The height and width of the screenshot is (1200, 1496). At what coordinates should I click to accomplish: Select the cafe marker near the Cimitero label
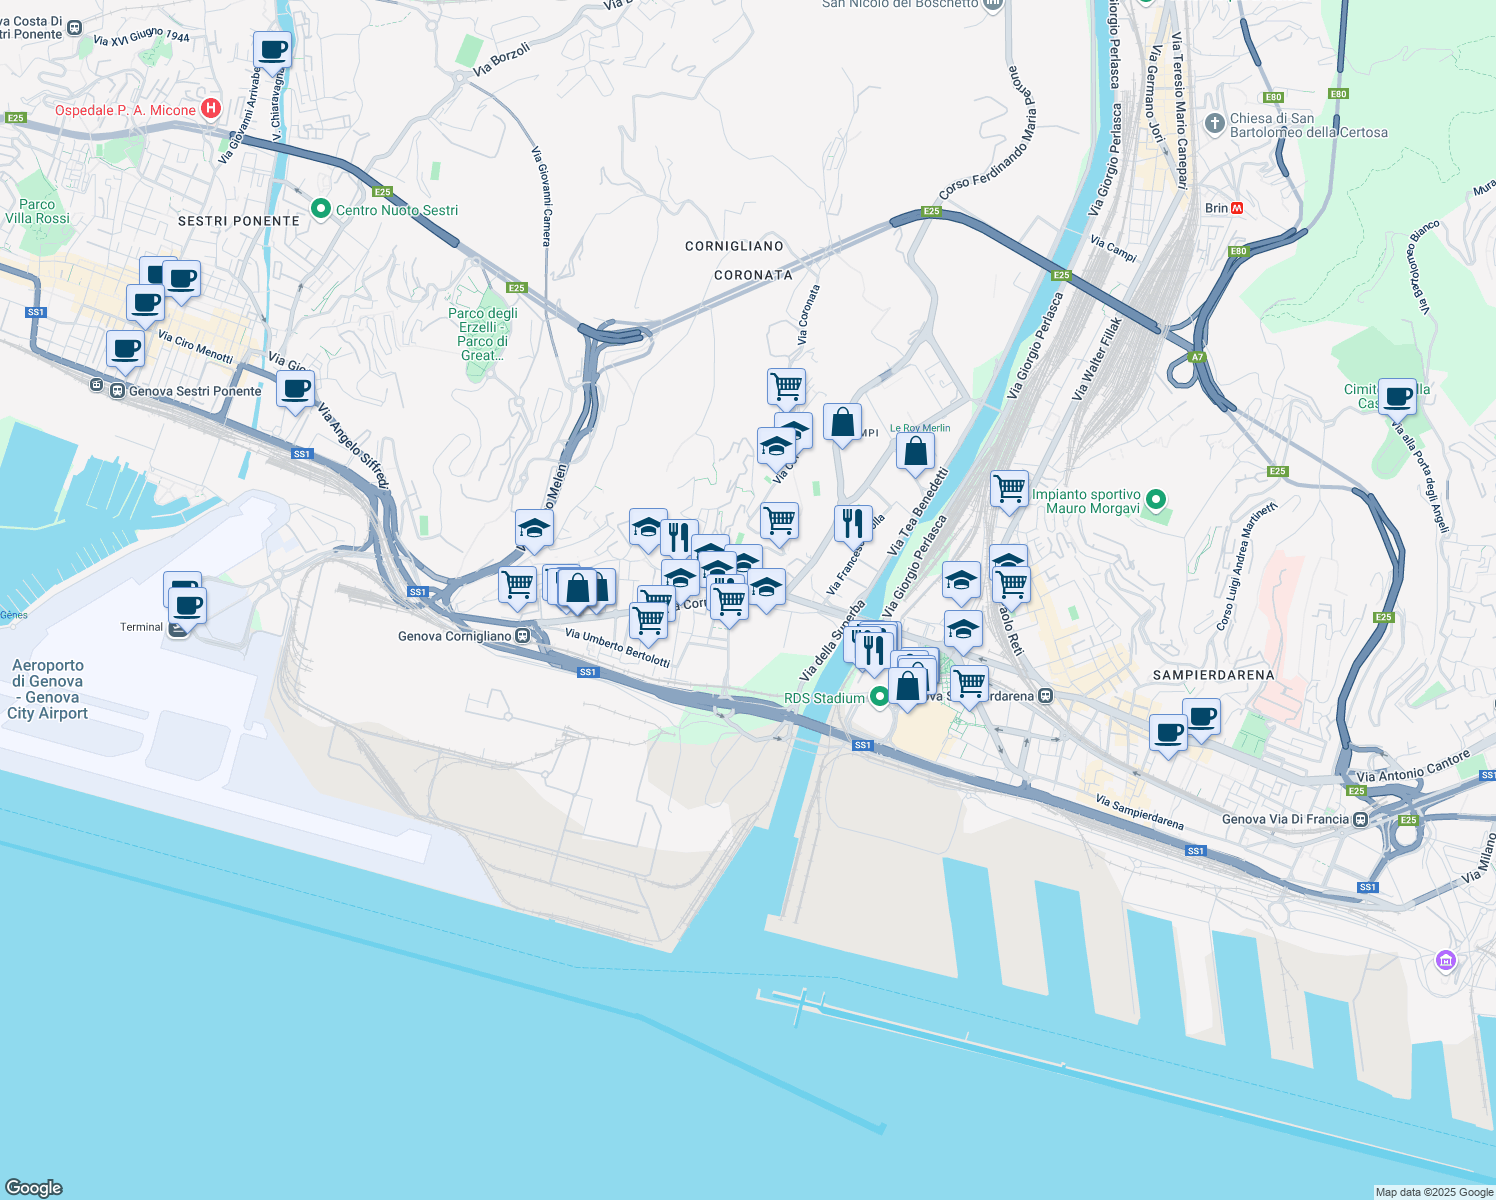pyautogui.click(x=1397, y=397)
